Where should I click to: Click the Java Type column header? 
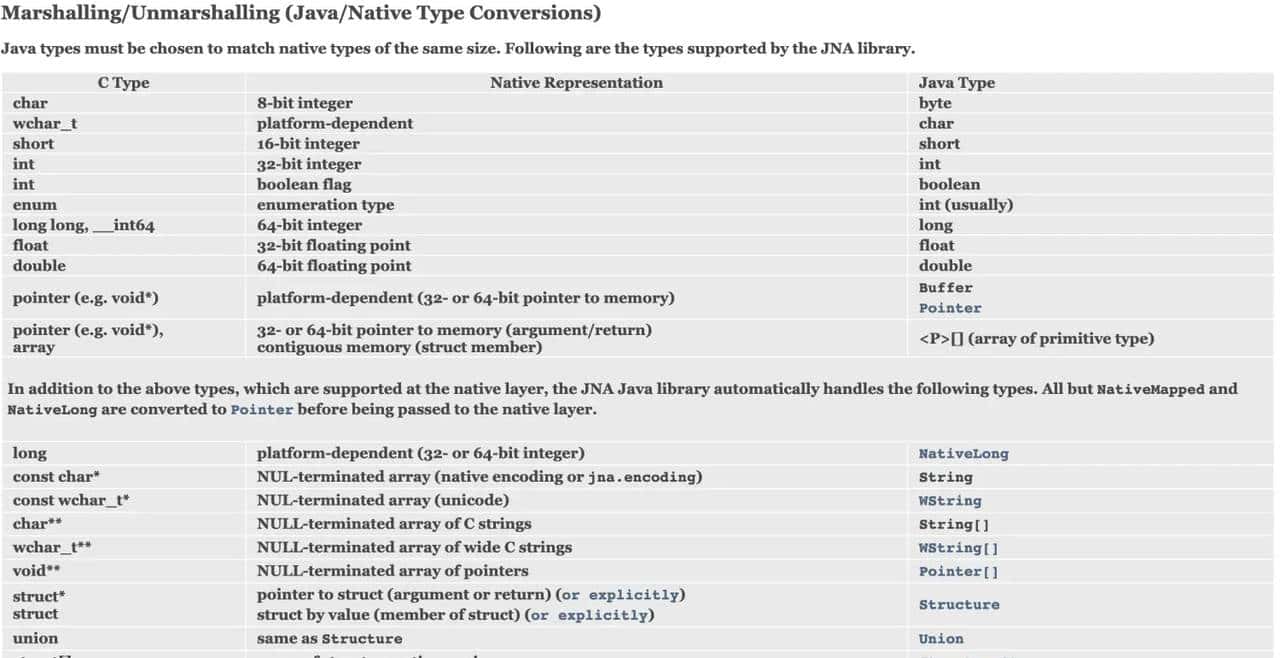(x=956, y=83)
